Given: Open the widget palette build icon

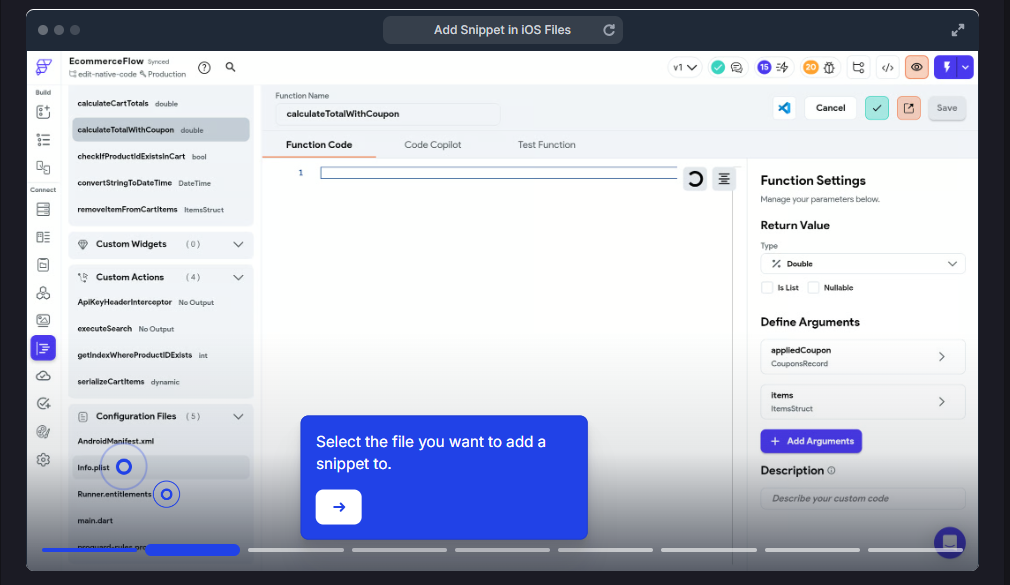Looking at the screenshot, I should [x=43, y=112].
